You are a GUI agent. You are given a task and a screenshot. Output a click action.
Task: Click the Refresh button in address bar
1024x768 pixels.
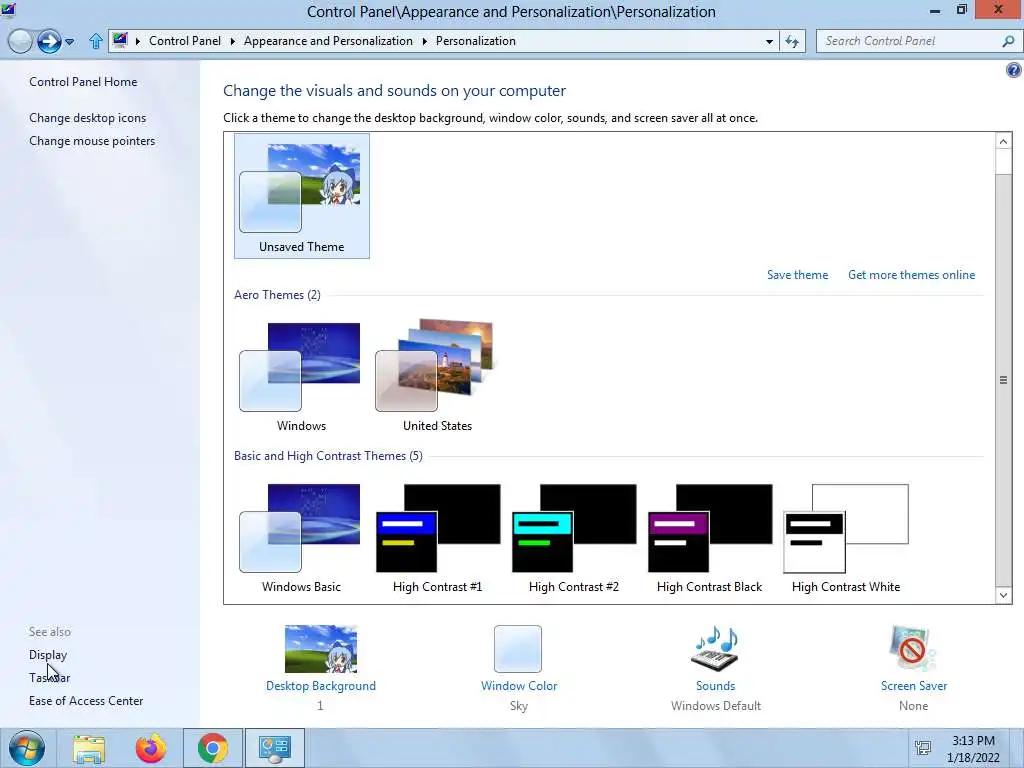point(792,41)
